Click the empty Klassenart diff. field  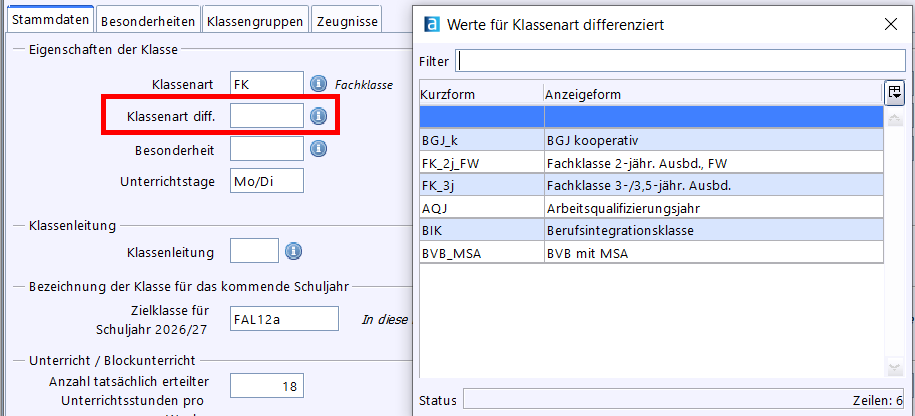tap(267, 116)
